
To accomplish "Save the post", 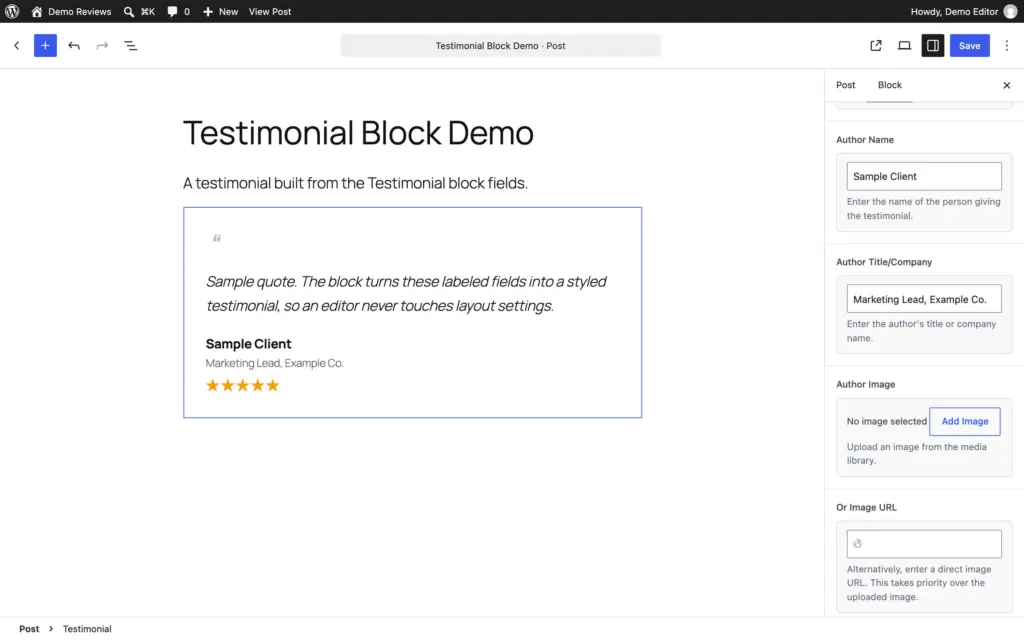I will click(x=969, y=46).
